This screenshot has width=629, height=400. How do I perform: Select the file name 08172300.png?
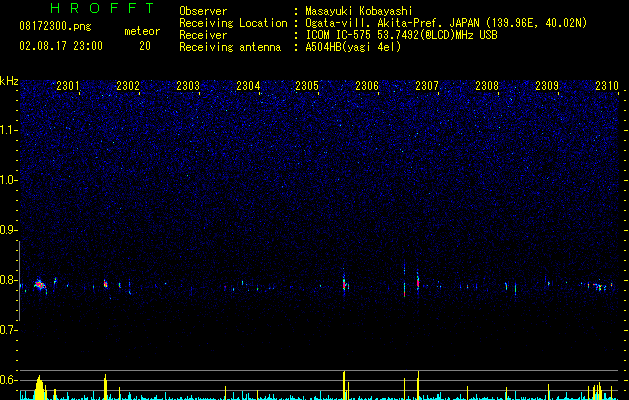[x=55, y=27]
